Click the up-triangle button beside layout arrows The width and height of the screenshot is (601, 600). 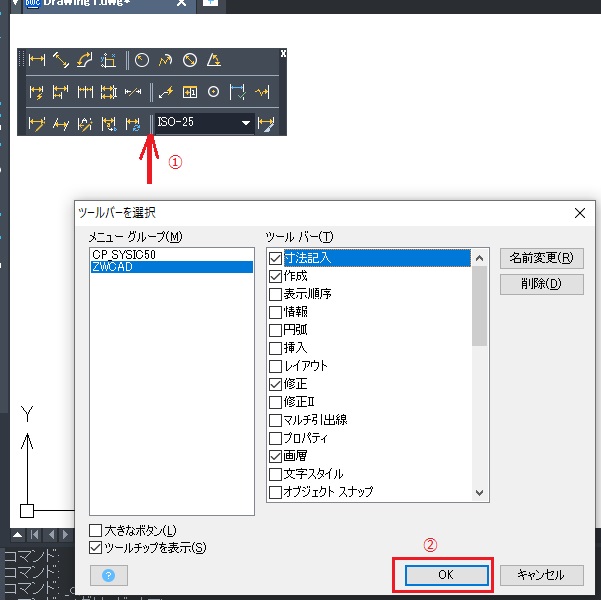click(18, 534)
